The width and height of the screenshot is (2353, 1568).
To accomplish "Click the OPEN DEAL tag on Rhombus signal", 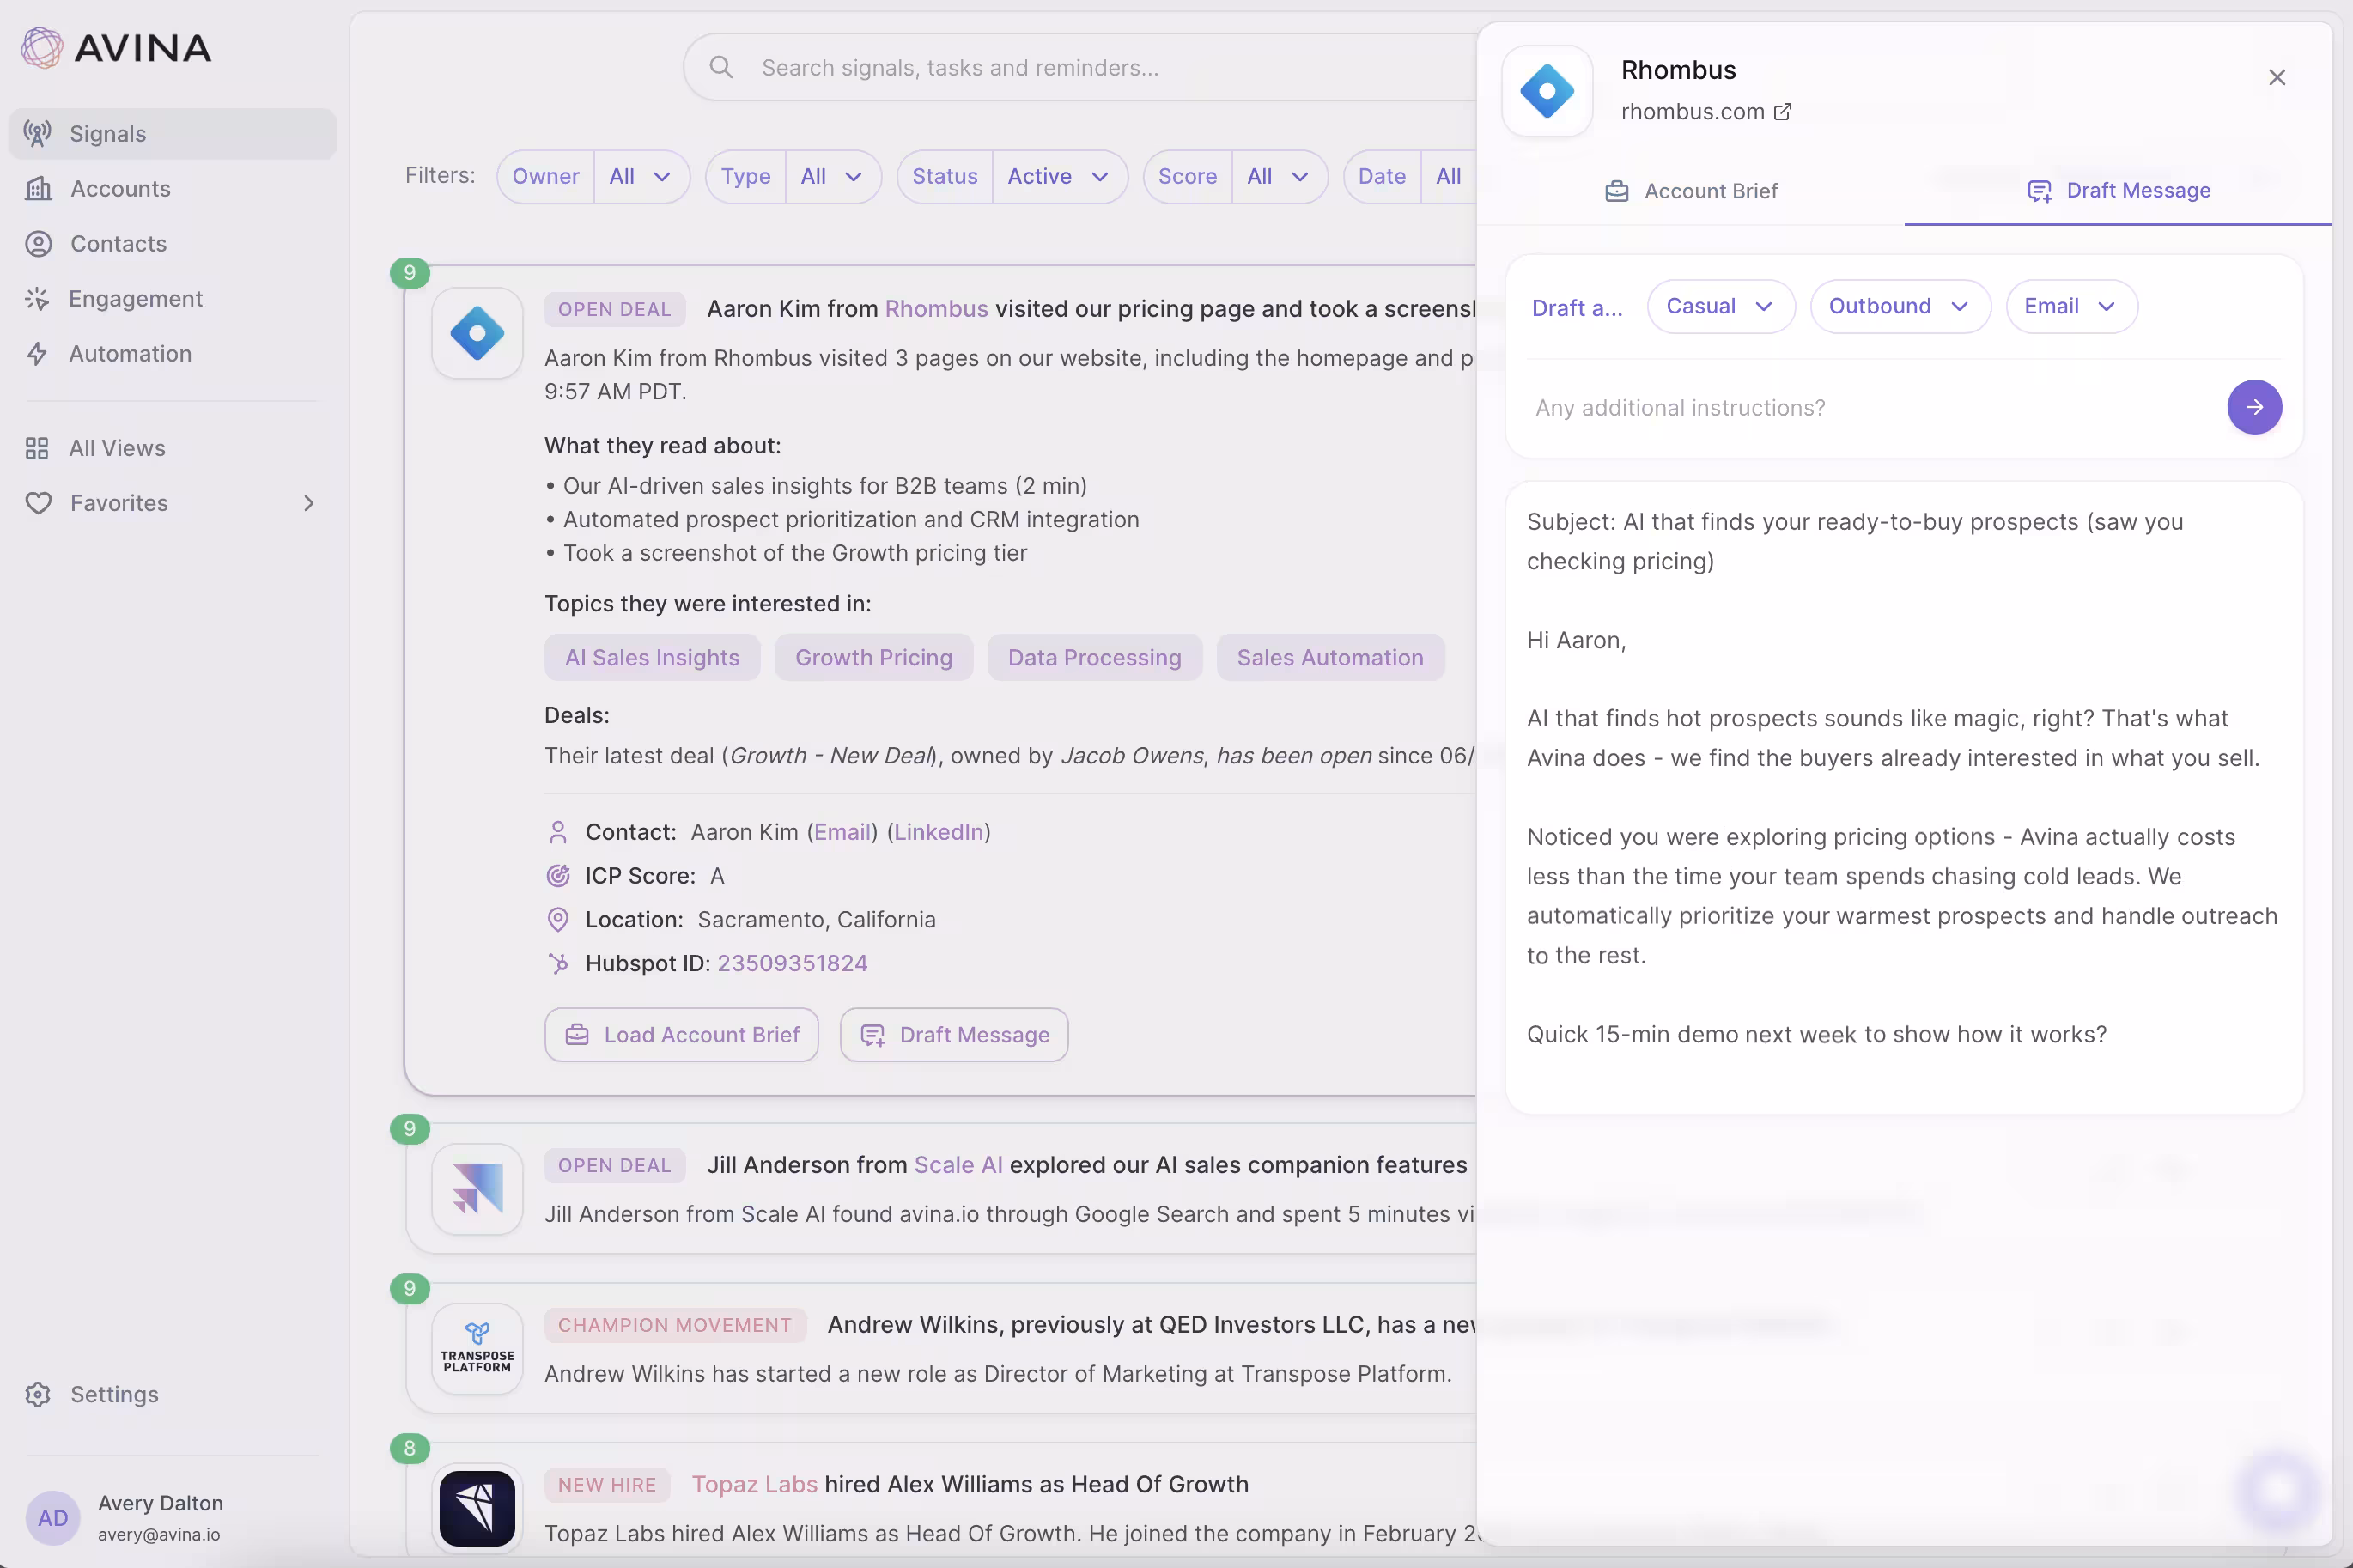I will [x=614, y=309].
